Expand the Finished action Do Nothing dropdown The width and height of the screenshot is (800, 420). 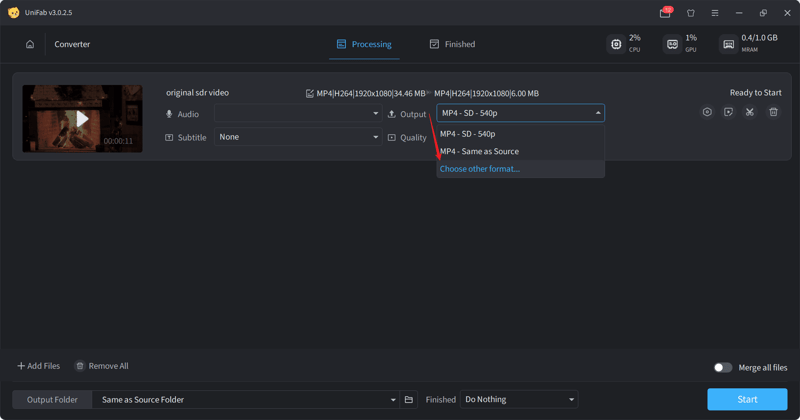(519, 400)
